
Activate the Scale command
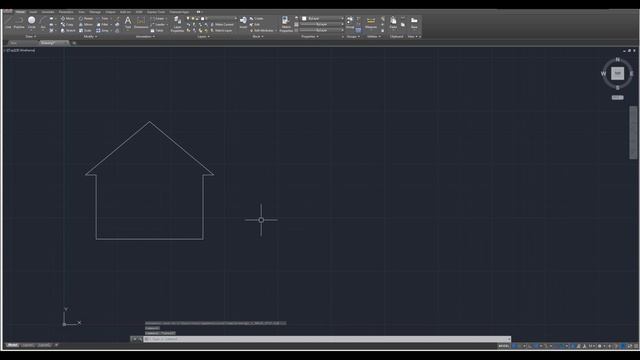[85, 31]
